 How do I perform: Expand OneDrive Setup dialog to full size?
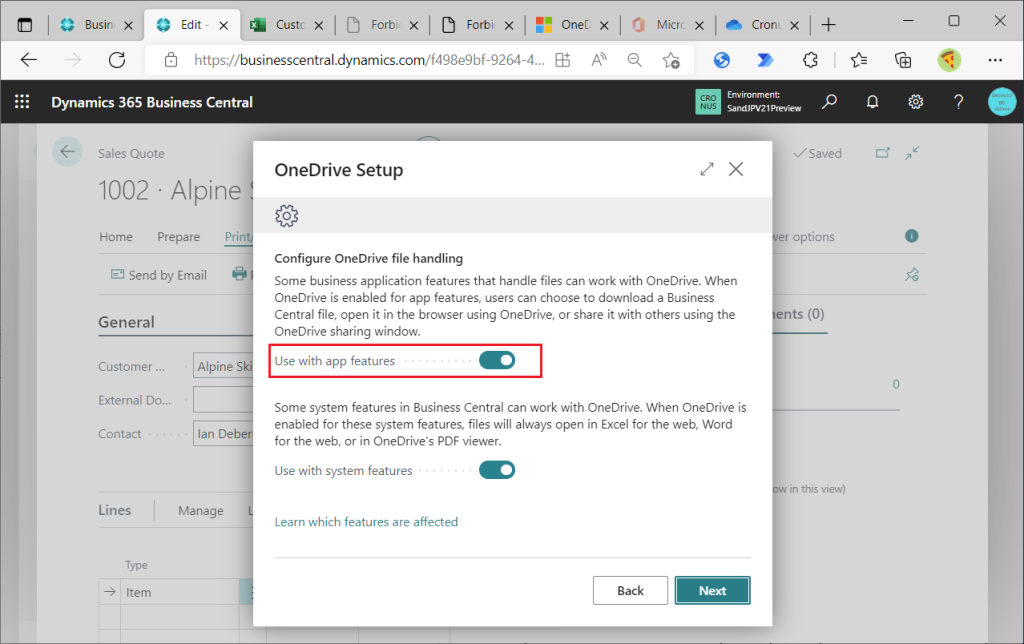pyautogui.click(x=707, y=169)
